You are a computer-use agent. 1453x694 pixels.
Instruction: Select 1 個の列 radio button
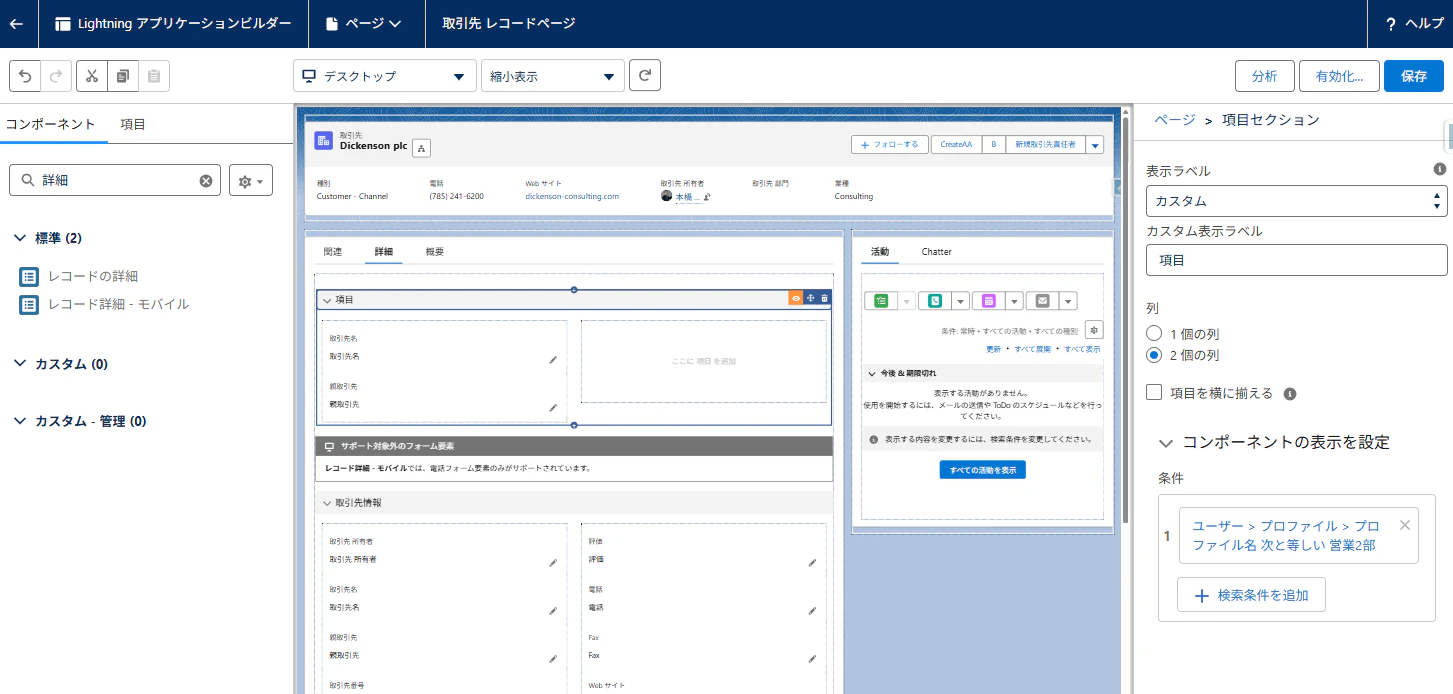[1154, 333]
